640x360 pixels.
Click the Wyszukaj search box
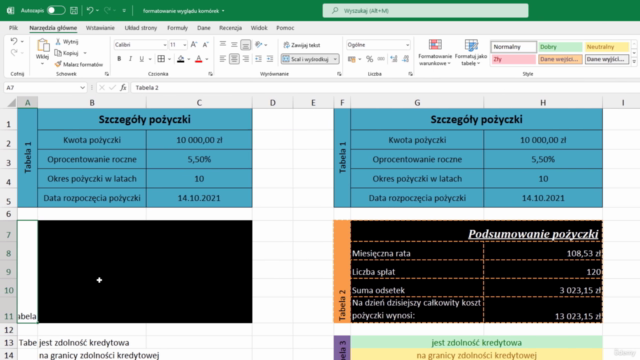[x=425, y=11]
